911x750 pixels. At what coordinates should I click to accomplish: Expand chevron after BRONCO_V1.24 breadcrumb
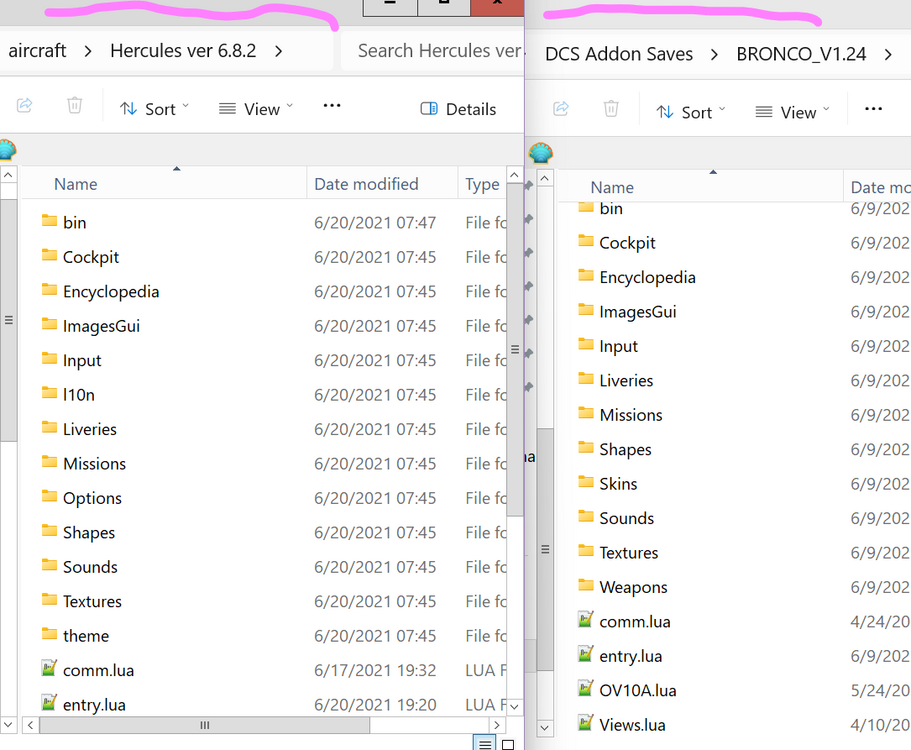coord(888,55)
